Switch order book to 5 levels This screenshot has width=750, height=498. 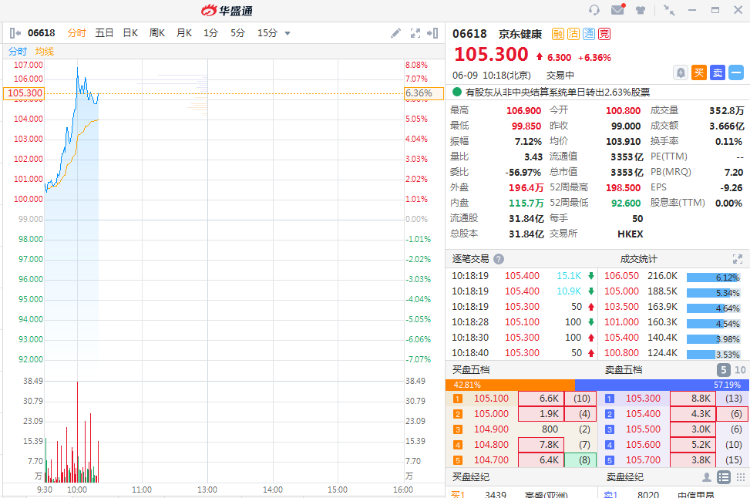(722, 369)
